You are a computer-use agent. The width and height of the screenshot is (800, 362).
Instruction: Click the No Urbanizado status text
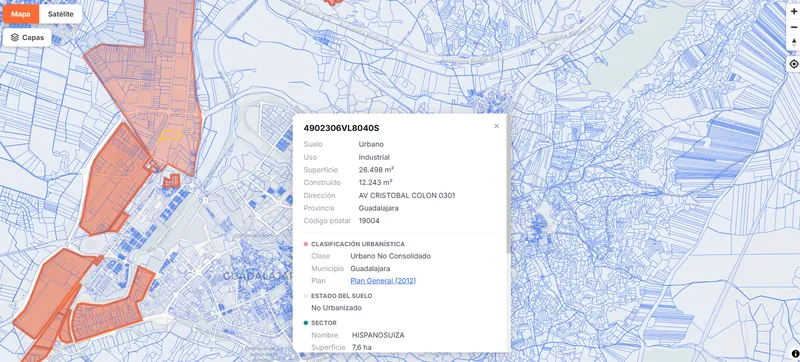tap(336, 308)
